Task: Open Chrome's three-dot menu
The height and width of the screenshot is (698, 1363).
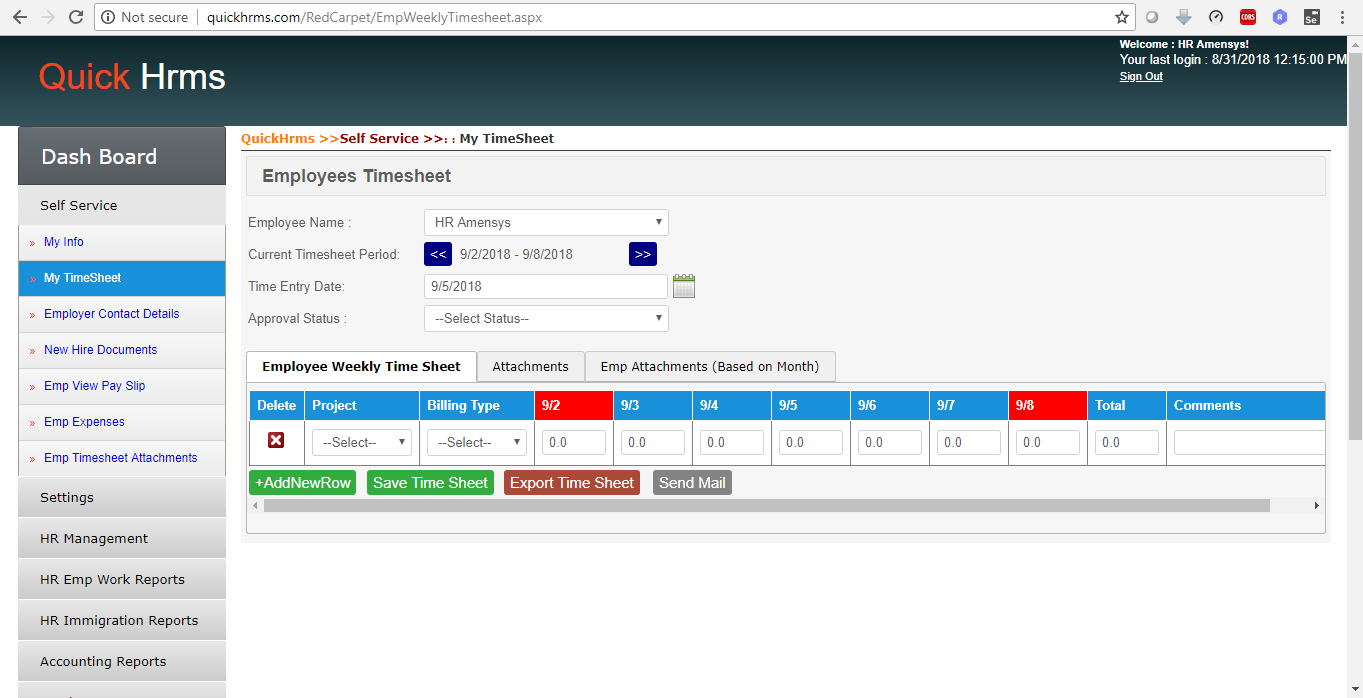Action: [x=1342, y=17]
